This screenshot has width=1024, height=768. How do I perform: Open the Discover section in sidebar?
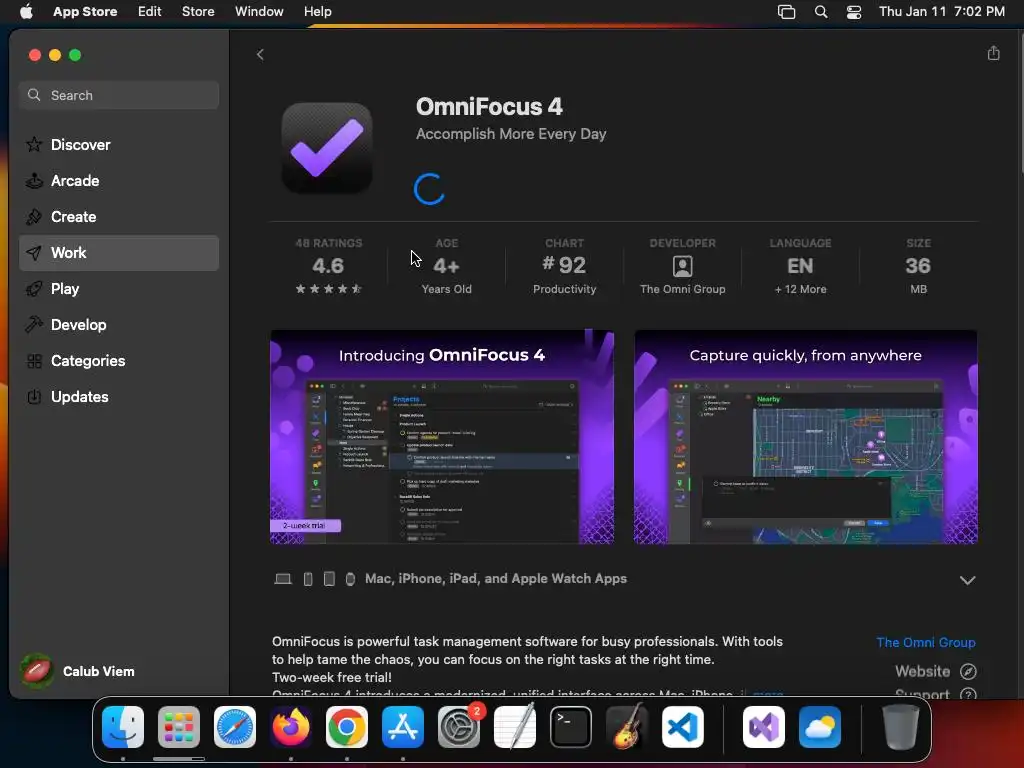point(119,144)
